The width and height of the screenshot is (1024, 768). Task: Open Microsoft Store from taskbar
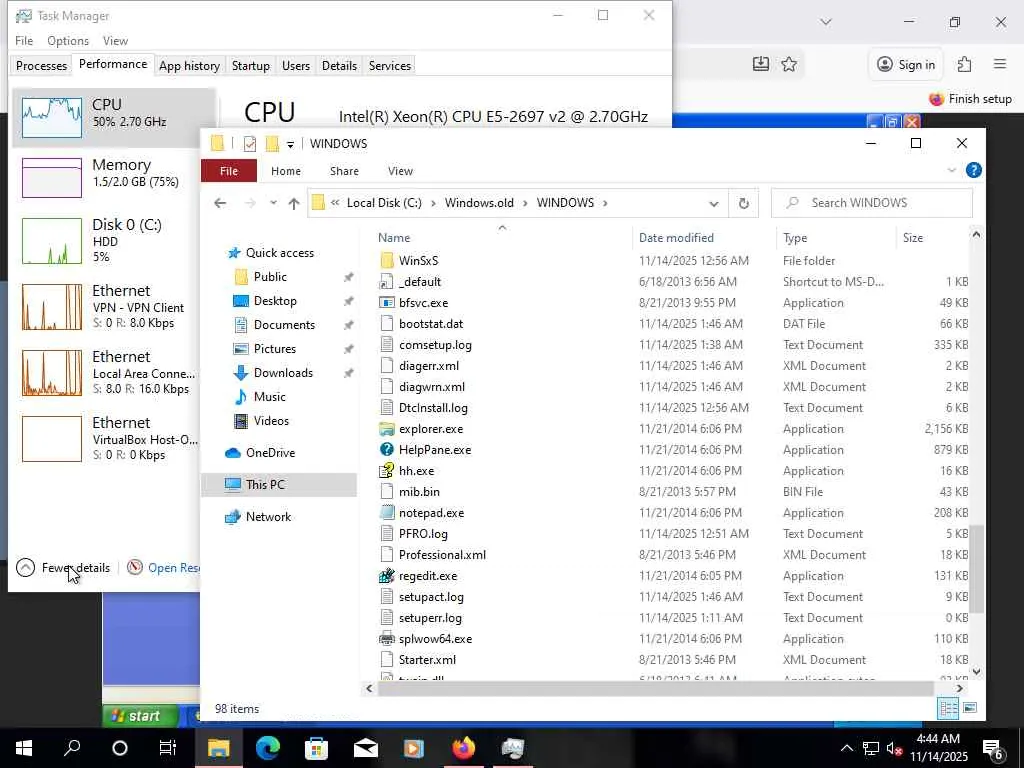click(316, 748)
